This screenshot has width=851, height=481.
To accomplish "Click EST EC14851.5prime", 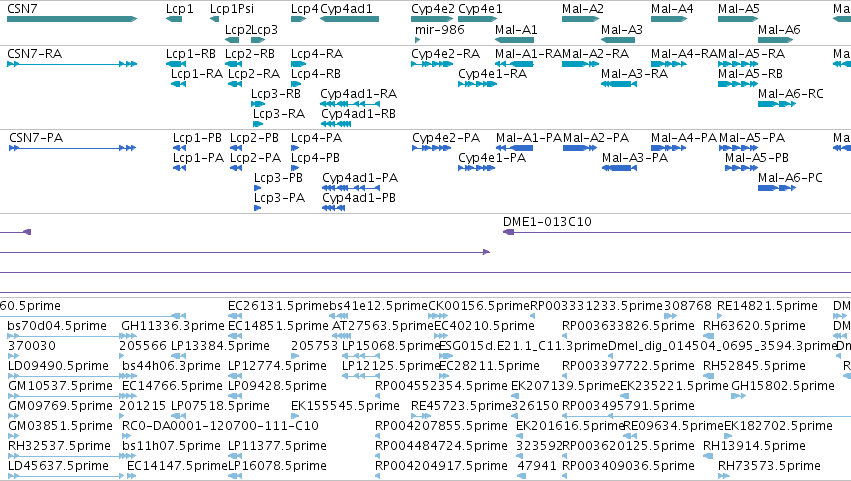I will (x=278, y=326).
